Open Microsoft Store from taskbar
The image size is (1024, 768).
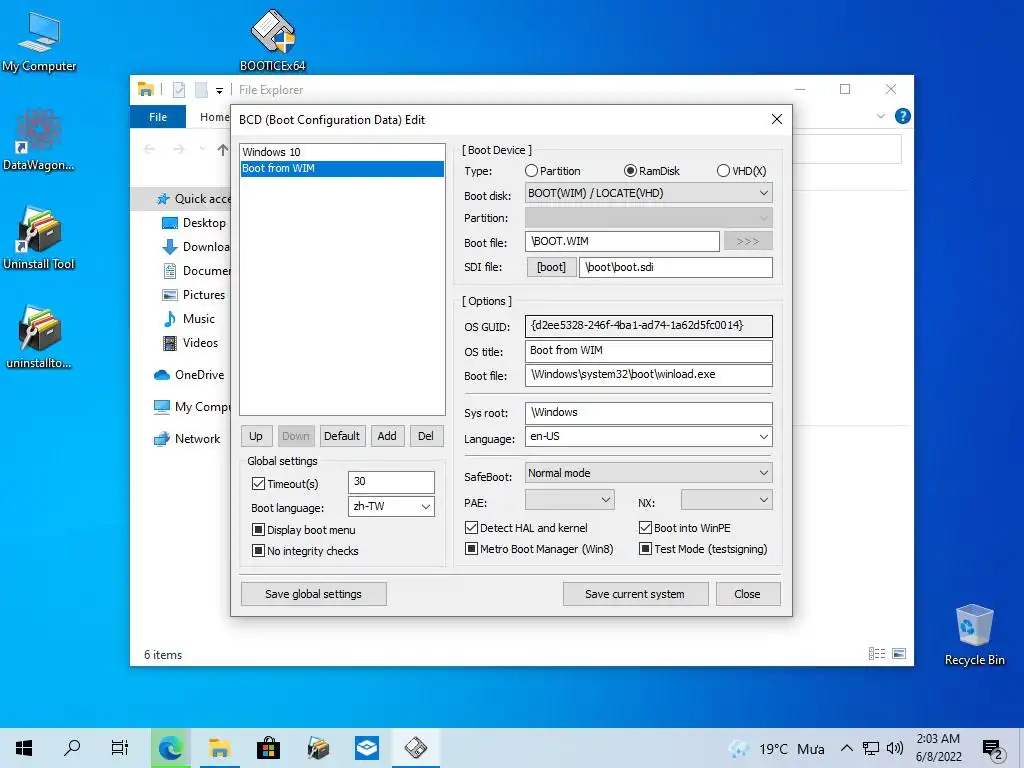coord(268,748)
